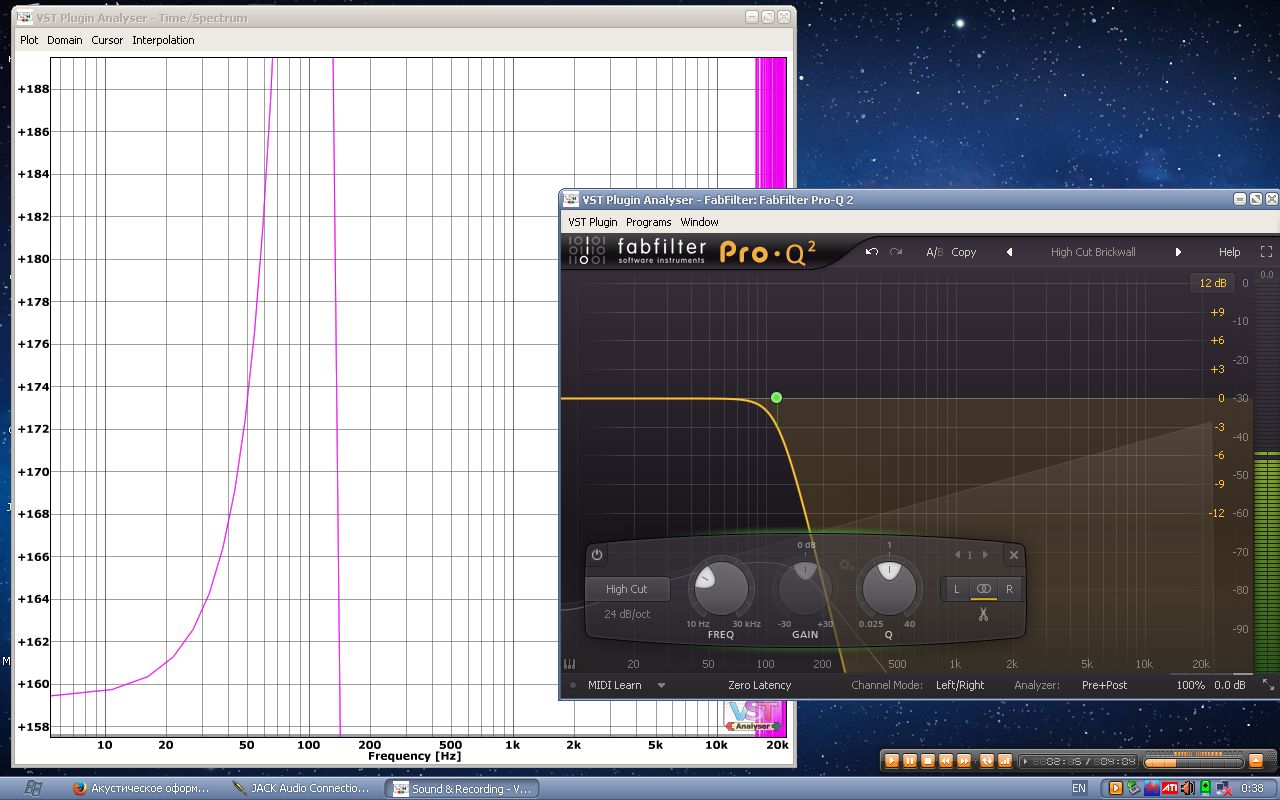Open High Cut Brickwall preset menu
This screenshot has height=800, width=1280.
(1093, 252)
